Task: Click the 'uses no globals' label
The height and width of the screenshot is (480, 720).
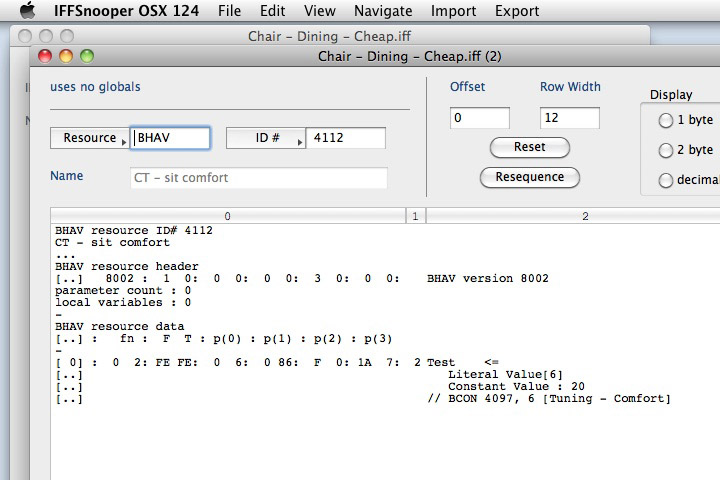Action: (x=96, y=87)
